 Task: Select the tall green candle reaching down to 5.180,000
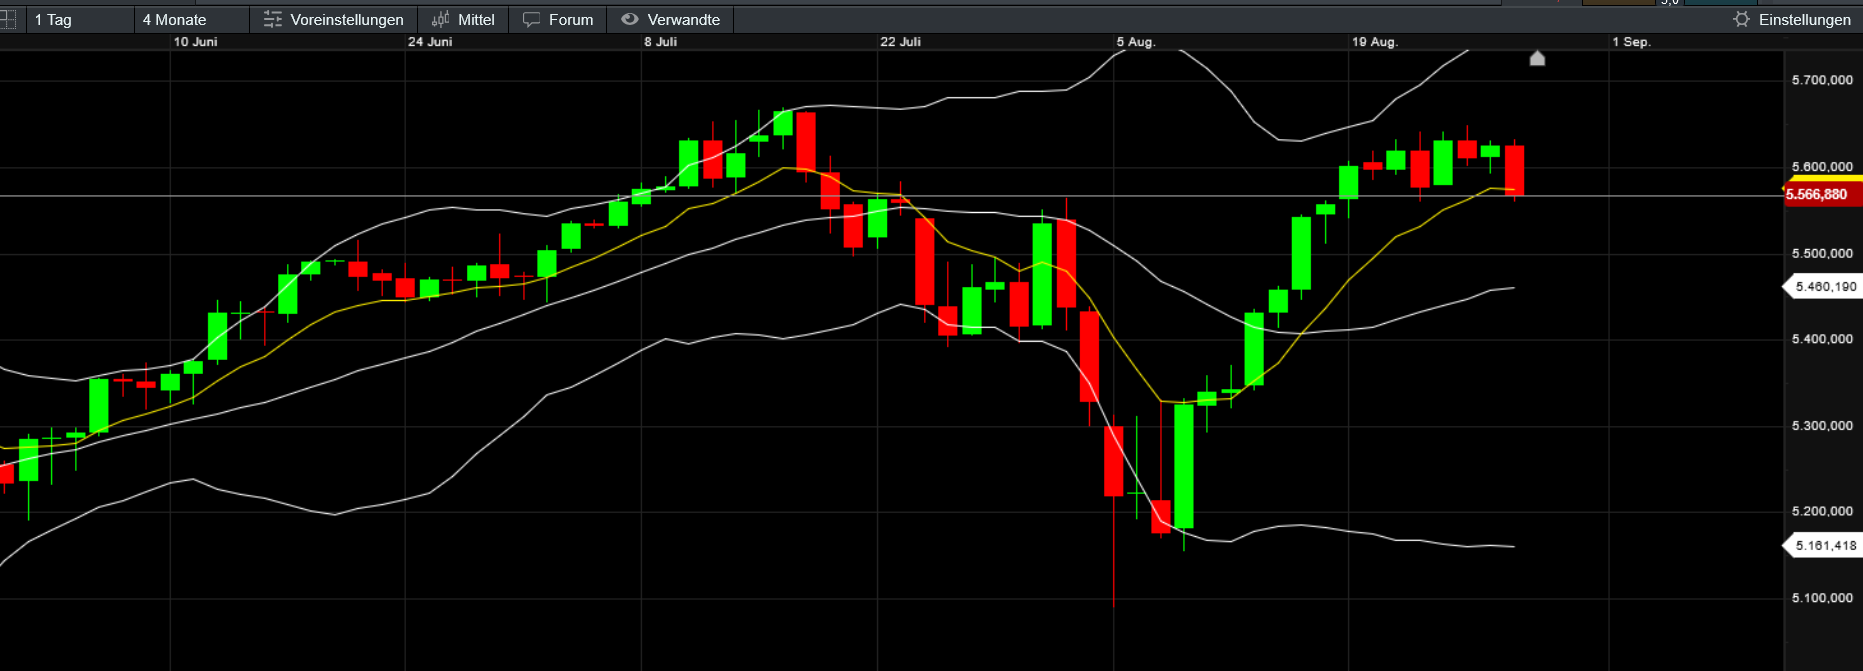(1184, 466)
